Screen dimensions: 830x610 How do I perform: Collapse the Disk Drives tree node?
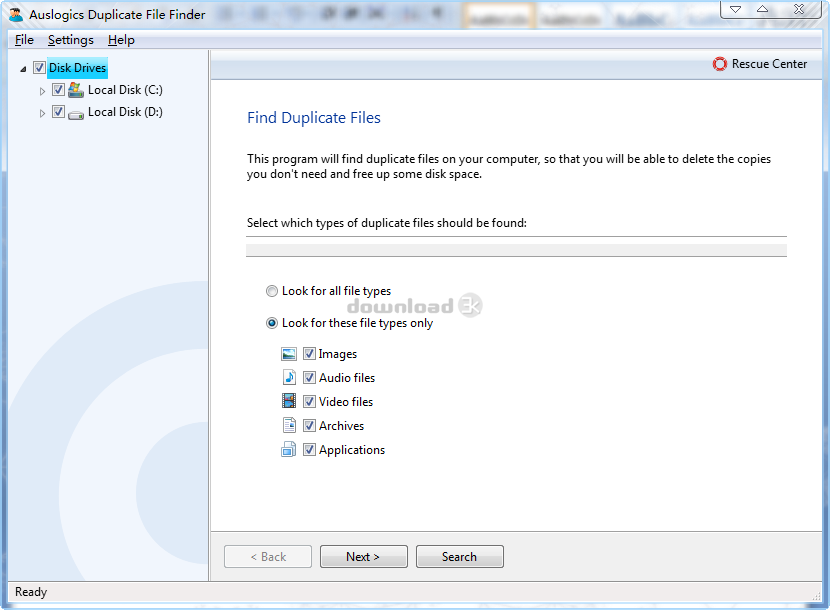tap(23, 69)
